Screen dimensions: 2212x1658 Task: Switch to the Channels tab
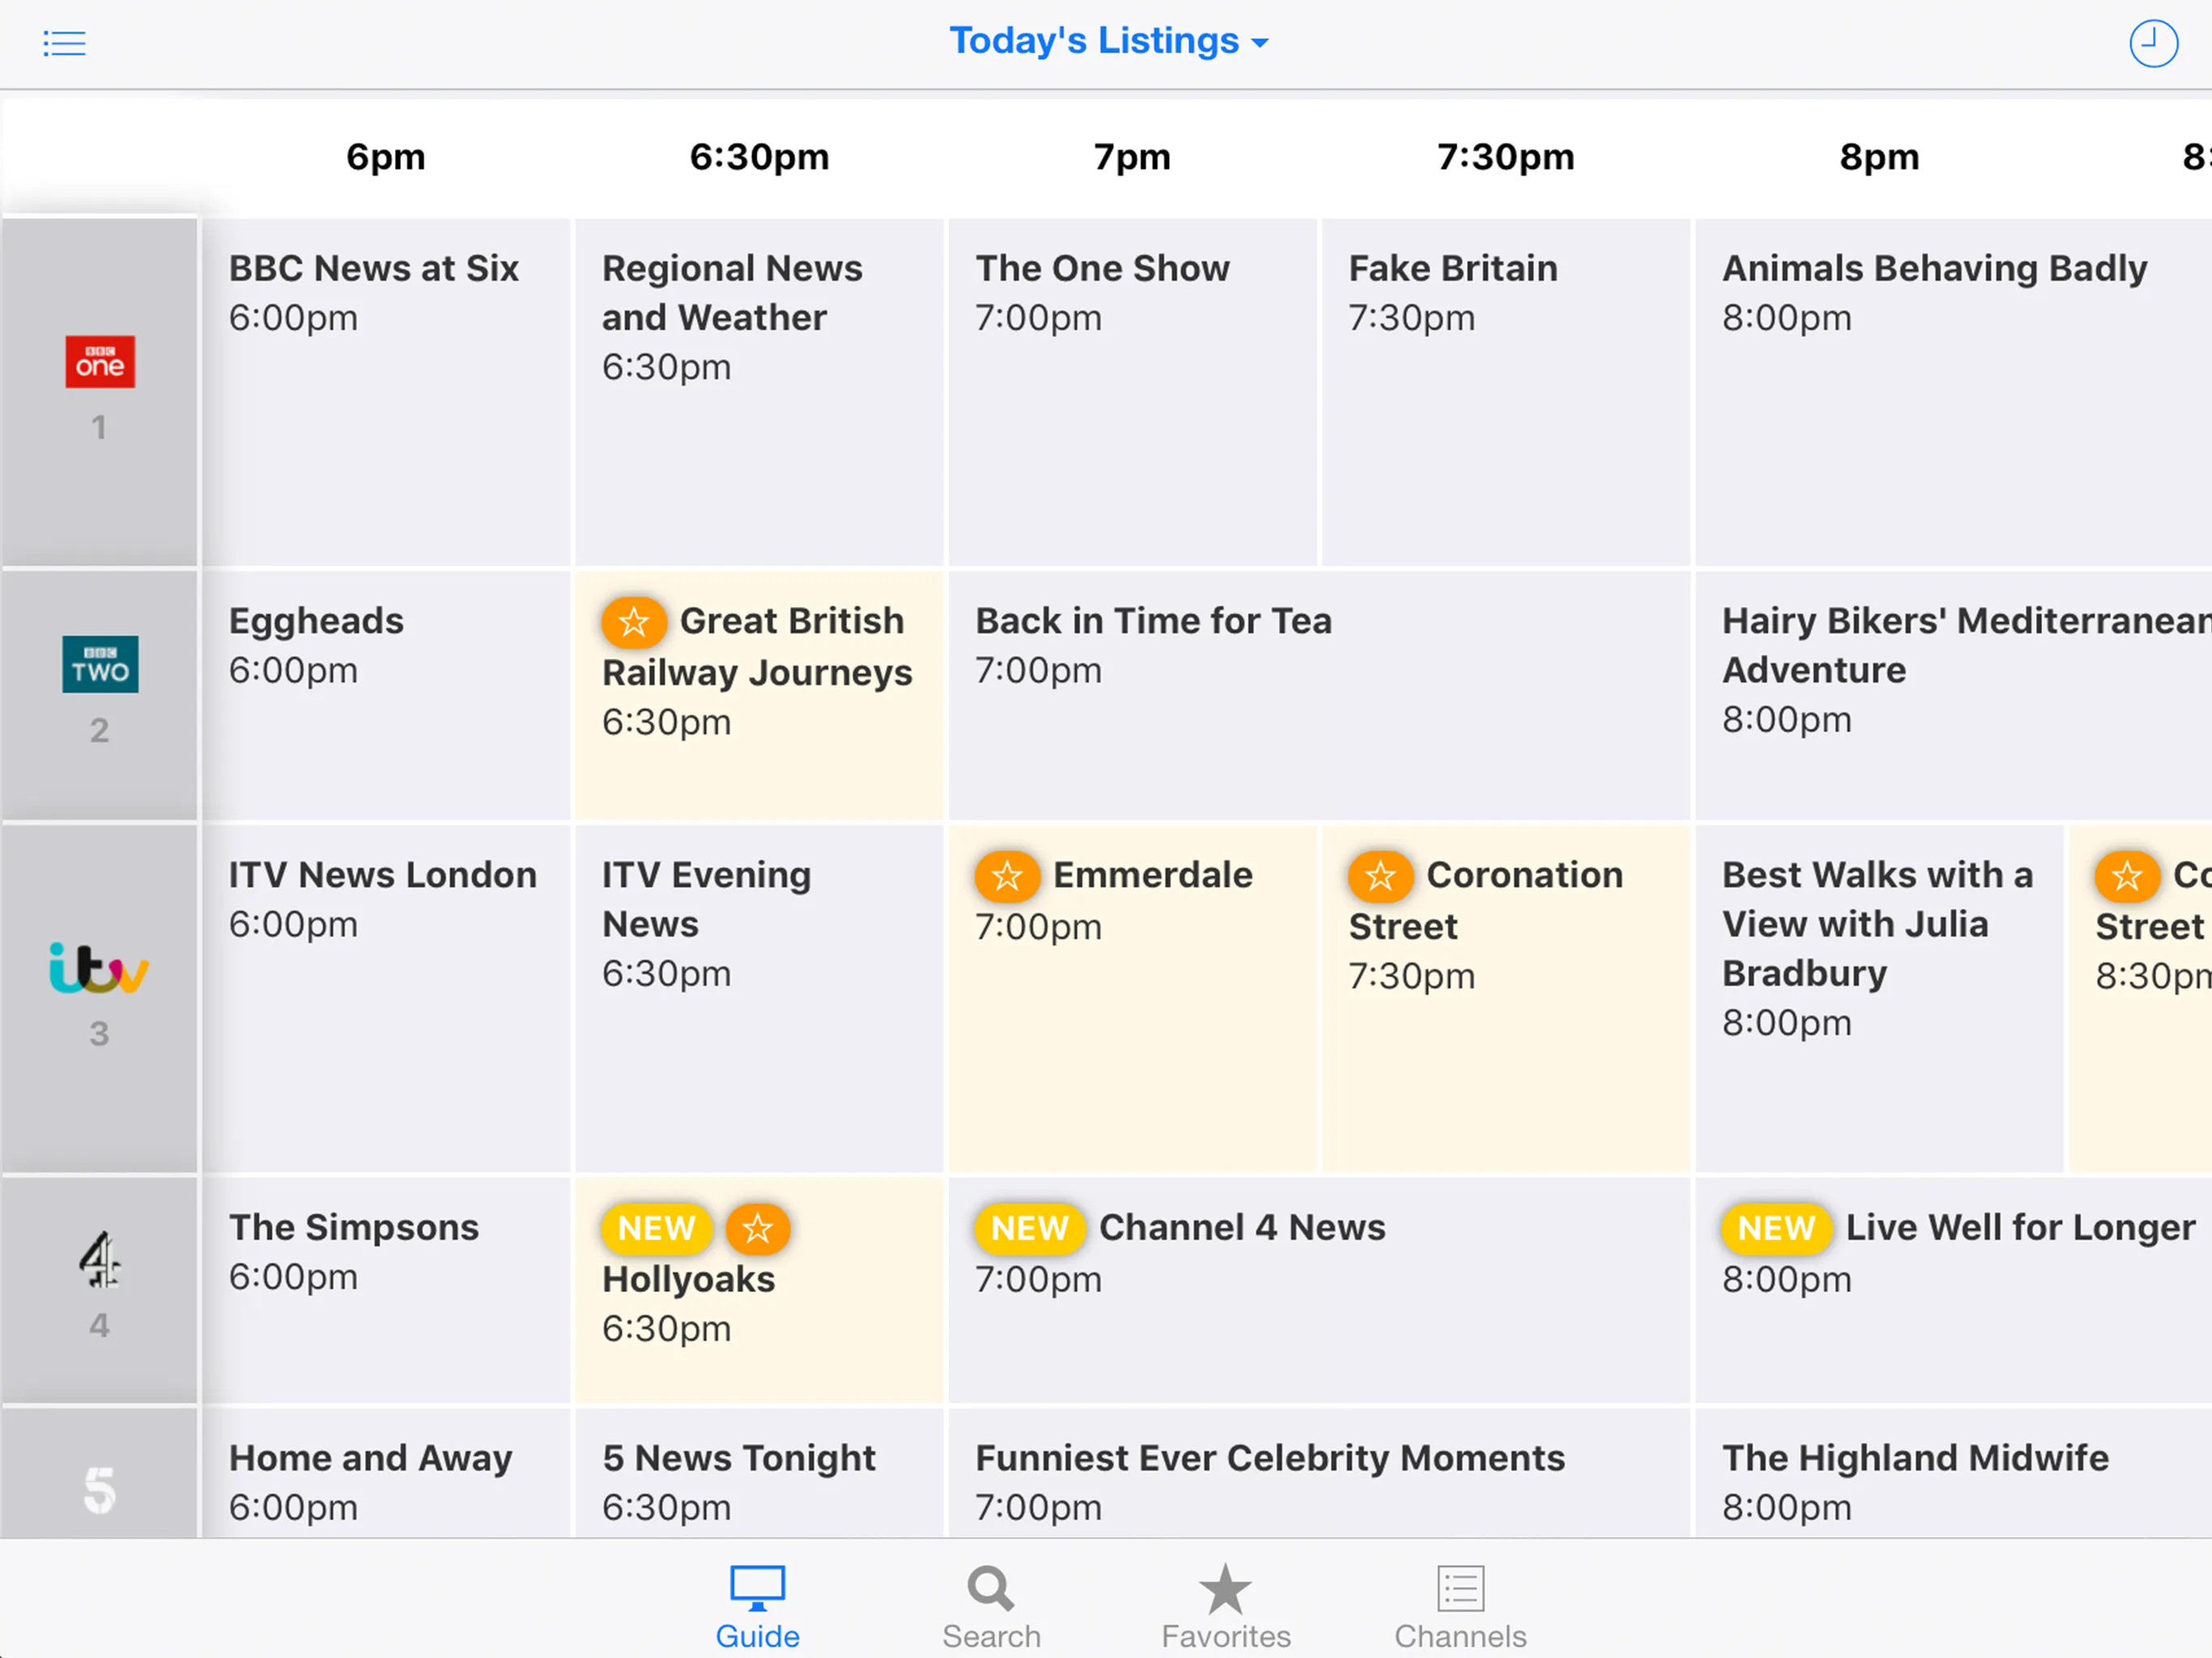pos(1460,1607)
